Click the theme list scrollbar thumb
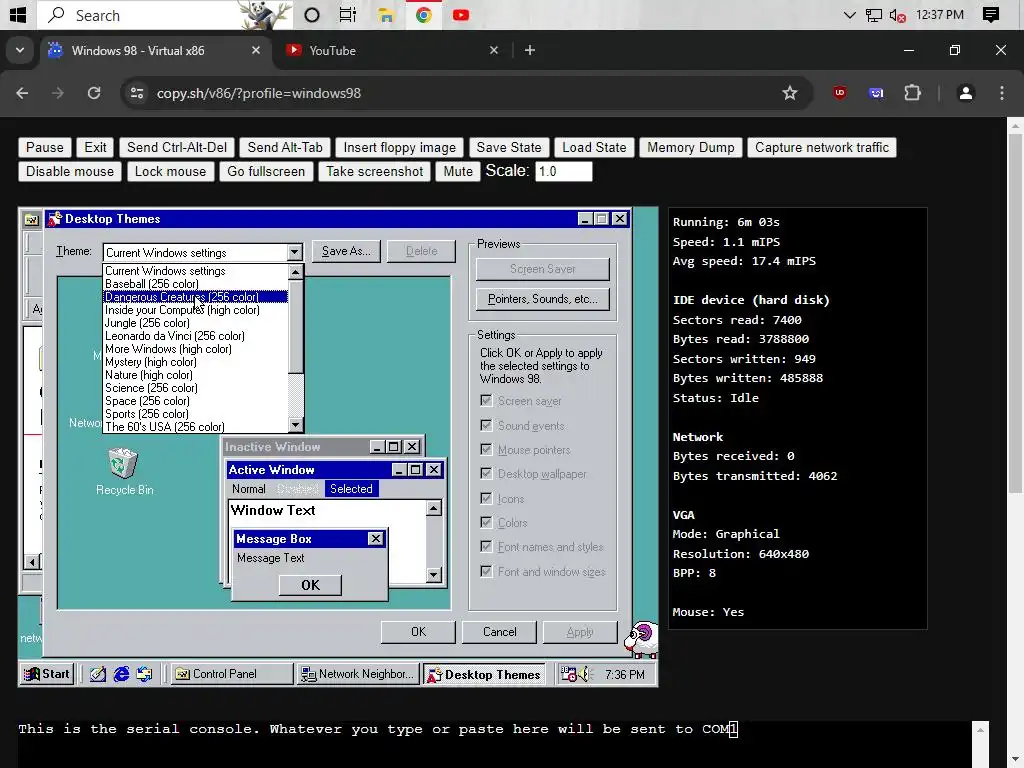This screenshot has height=768, width=1024. (296, 327)
